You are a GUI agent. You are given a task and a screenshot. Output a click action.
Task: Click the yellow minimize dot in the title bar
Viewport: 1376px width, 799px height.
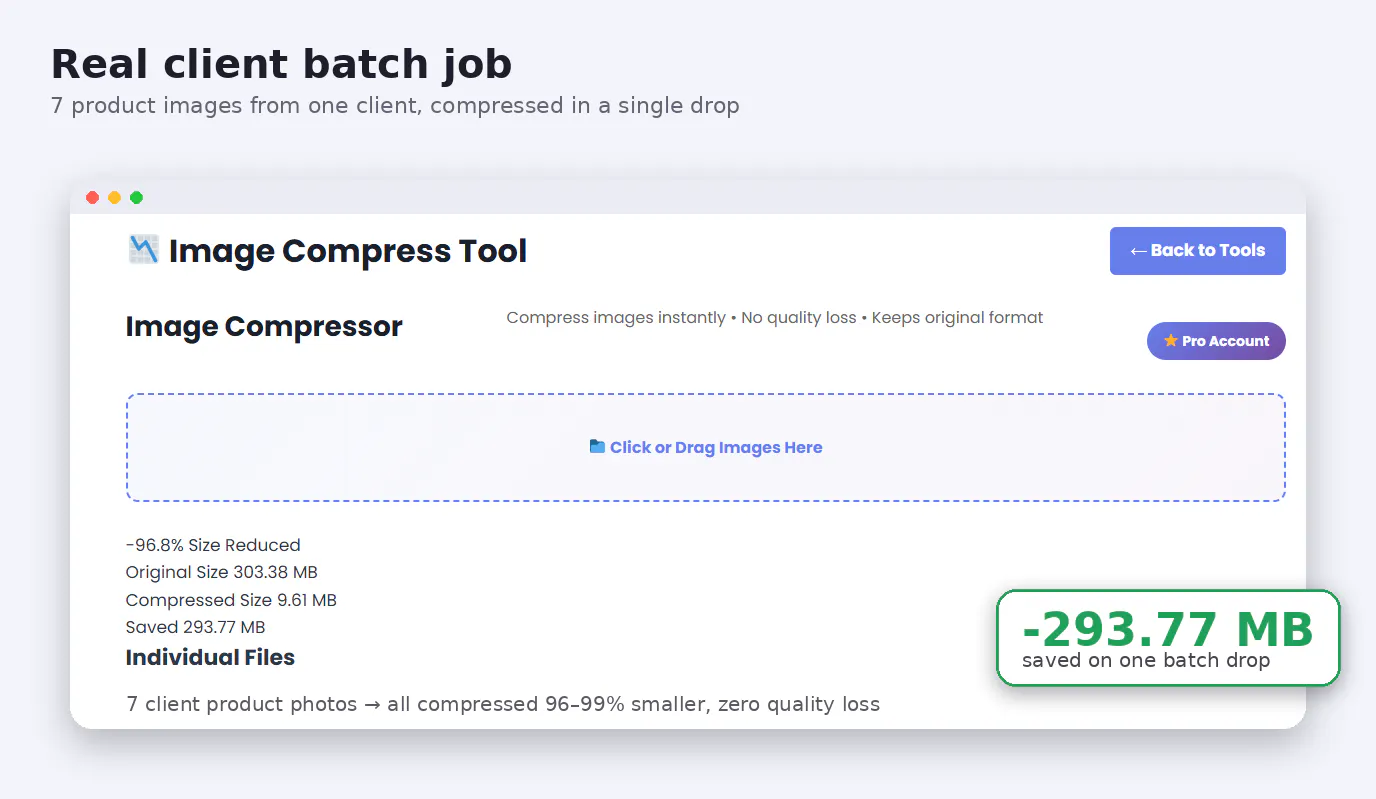click(x=115, y=198)
